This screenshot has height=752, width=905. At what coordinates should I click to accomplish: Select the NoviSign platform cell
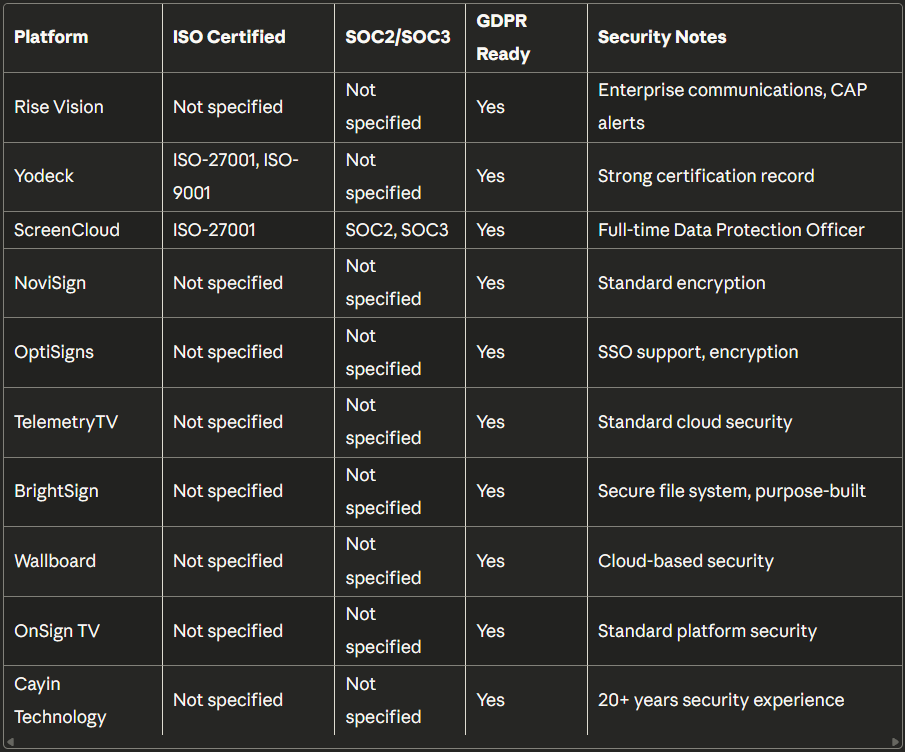click(x=50, y=283)
